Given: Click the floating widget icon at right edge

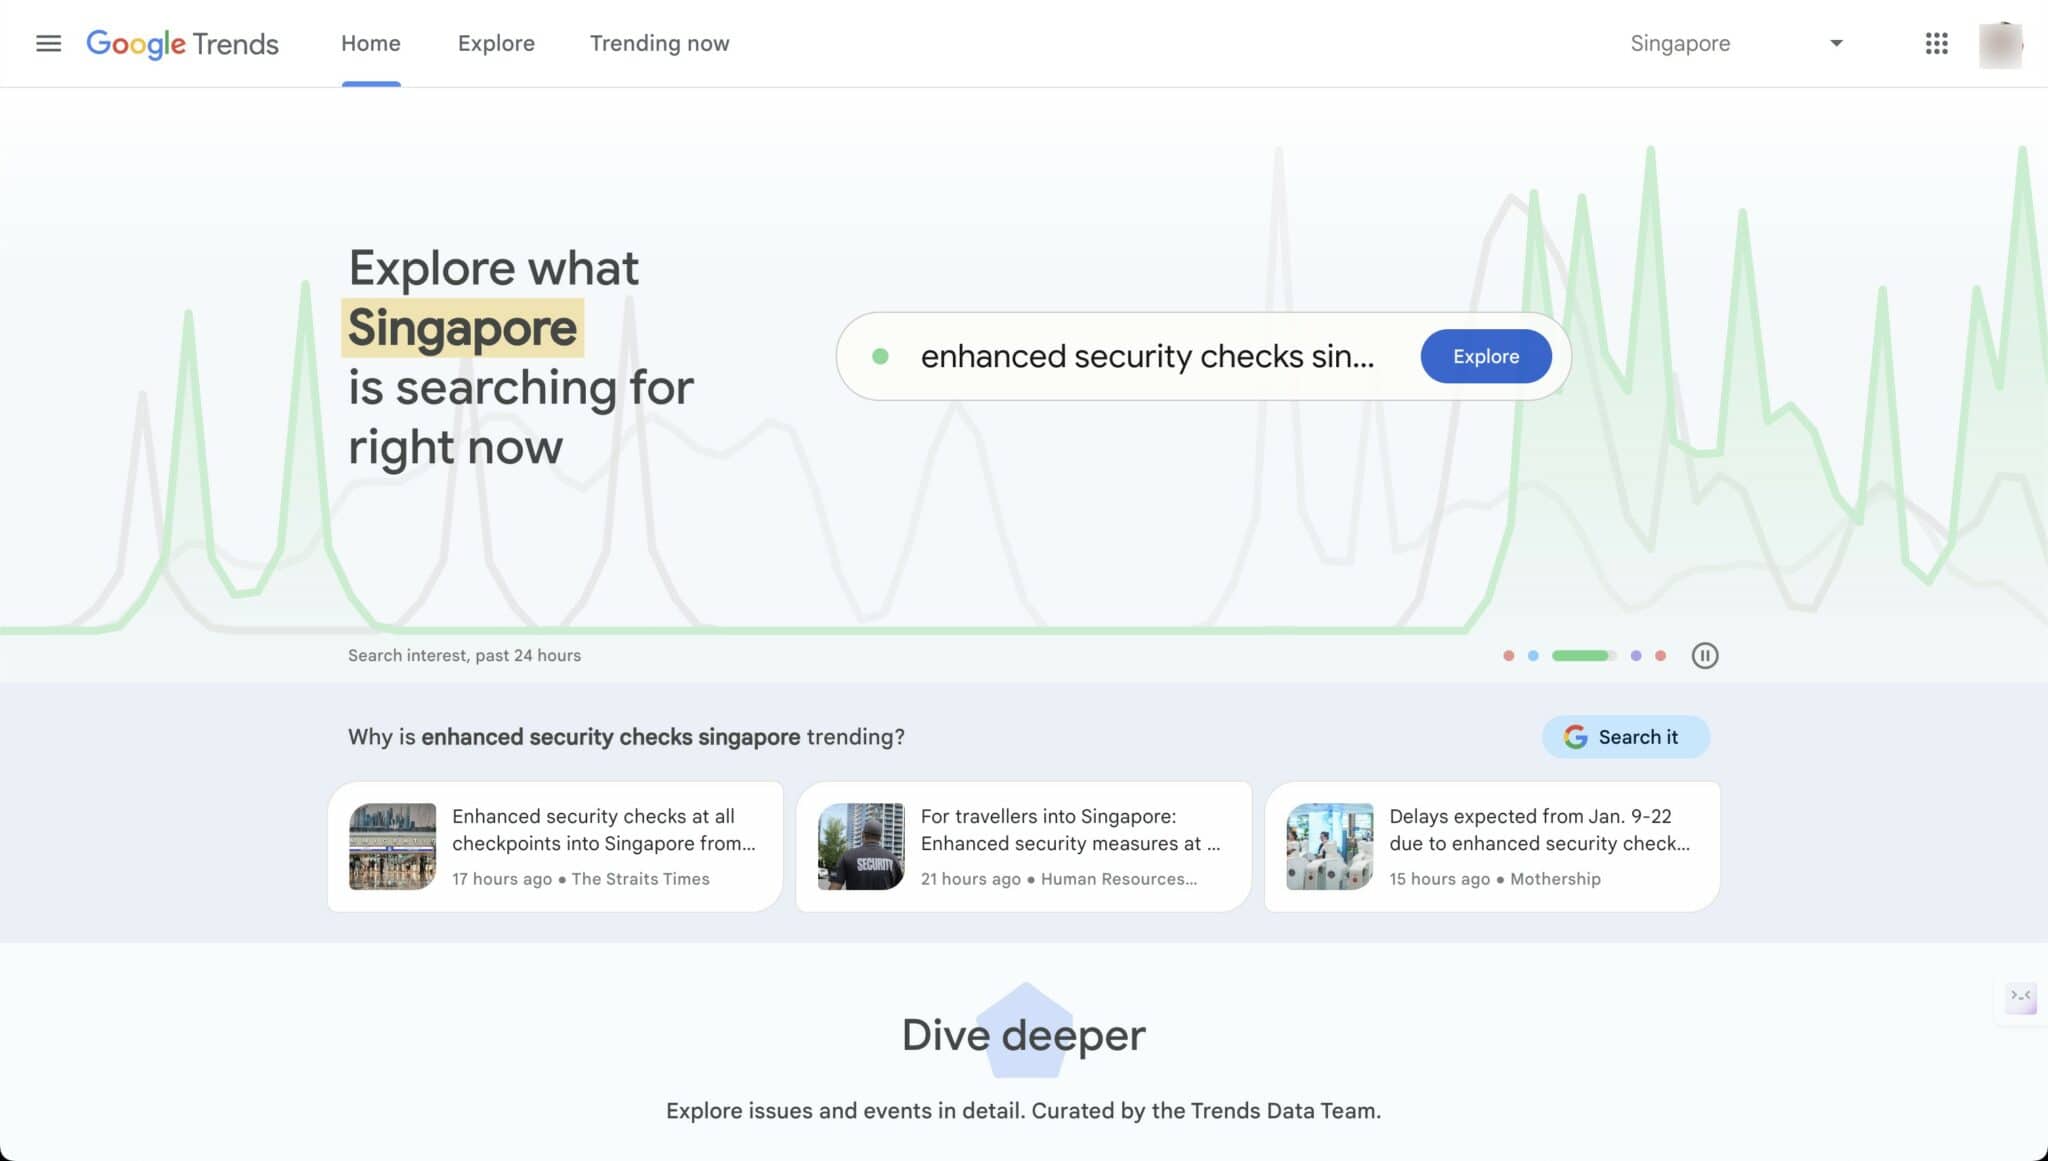Looking at the screenshot, I should 2020,997.
